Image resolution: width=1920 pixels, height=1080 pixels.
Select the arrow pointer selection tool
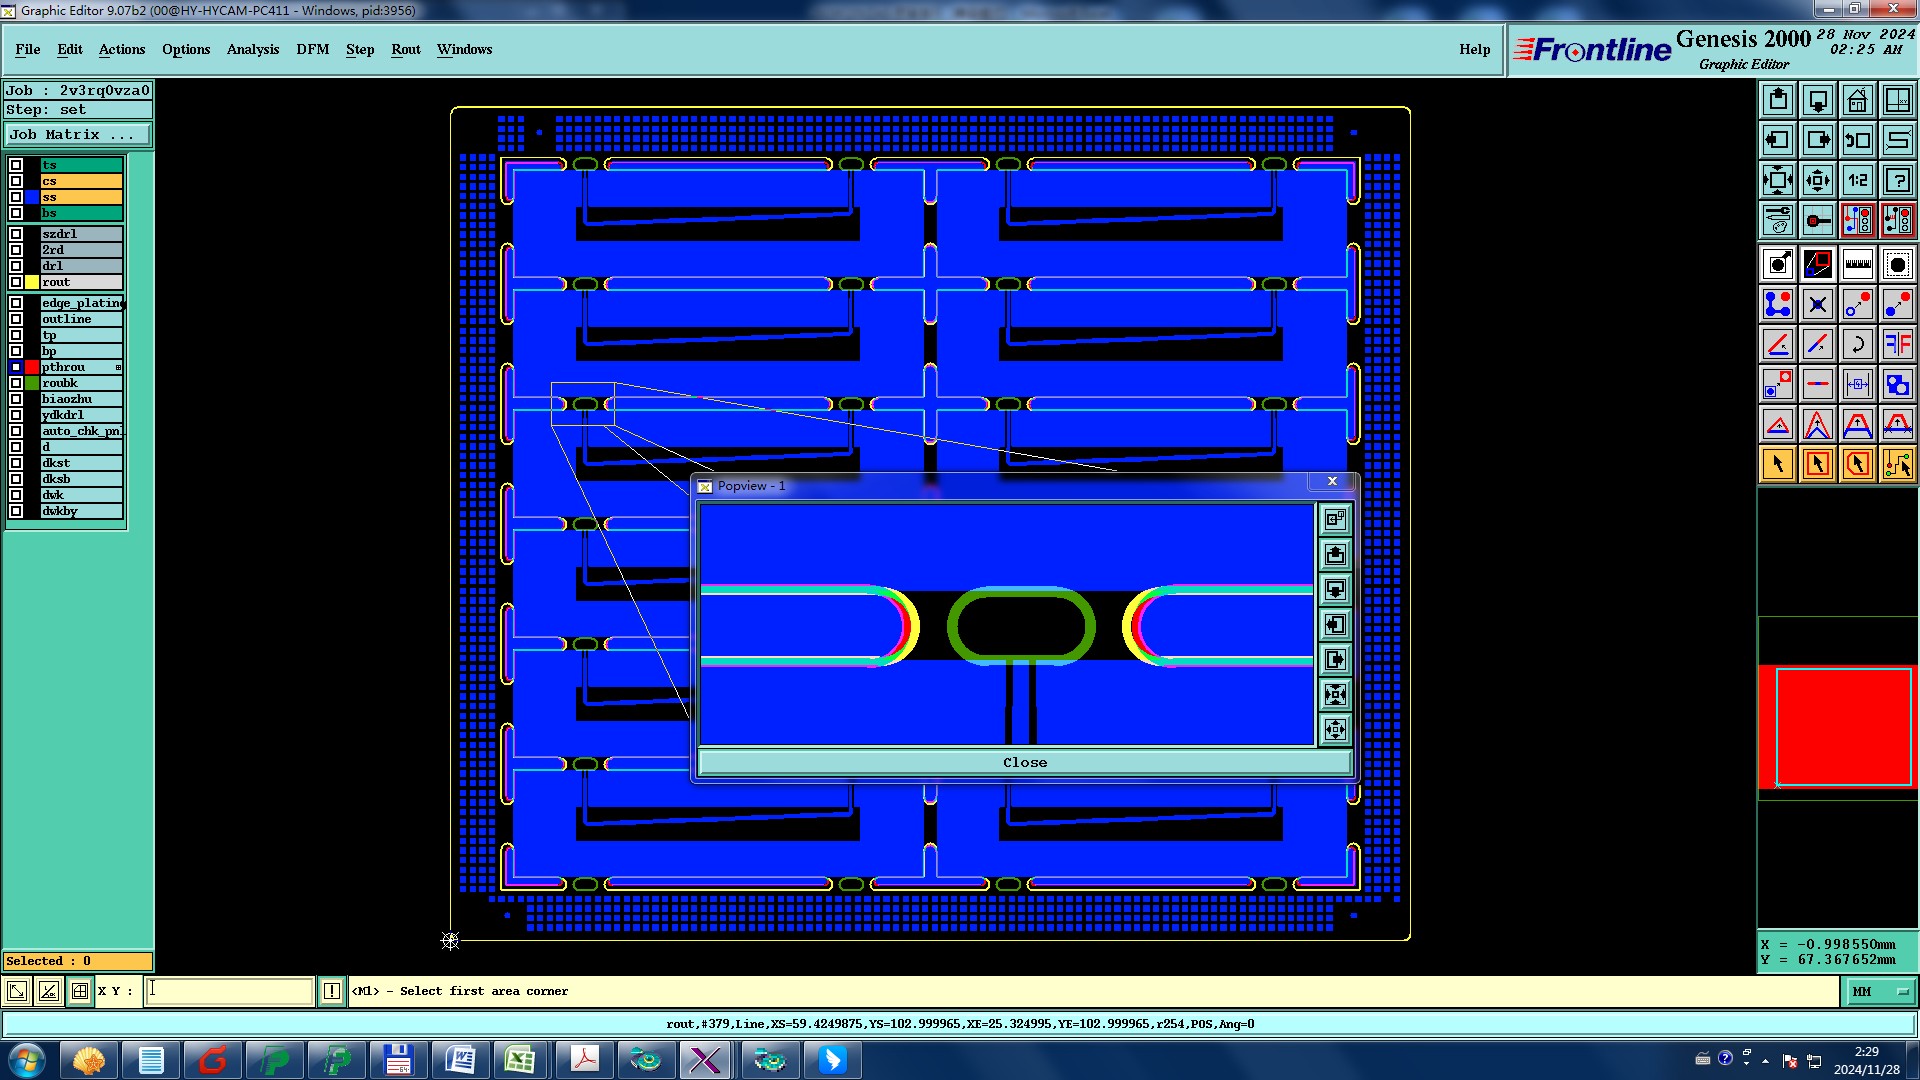(1777, 464)
